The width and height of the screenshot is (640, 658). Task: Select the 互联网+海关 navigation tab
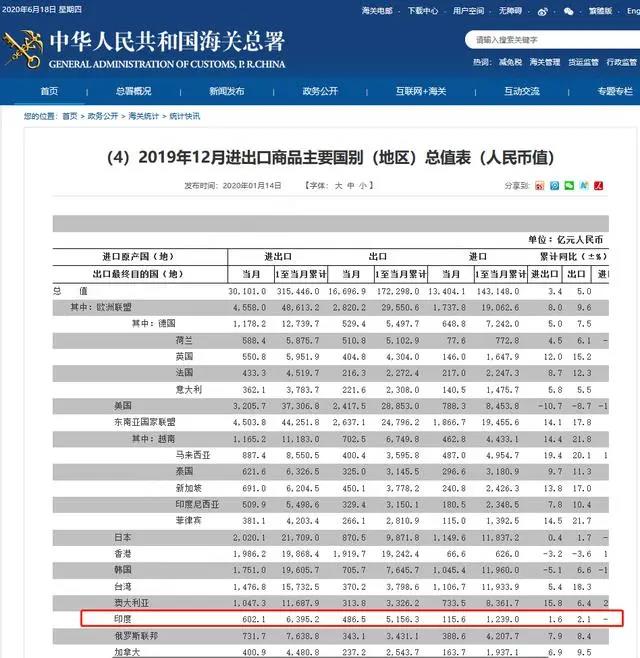tap(420, 91)
